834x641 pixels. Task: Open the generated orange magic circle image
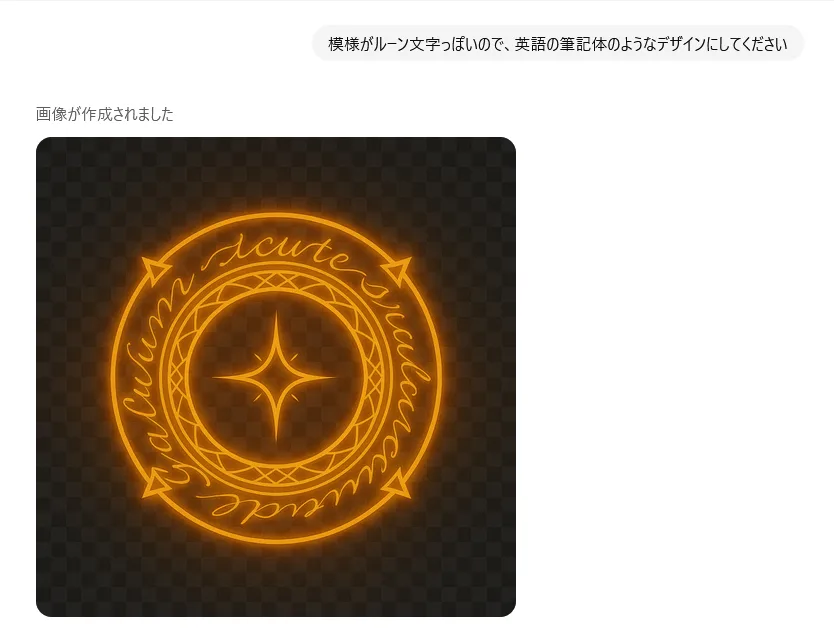pos(276,377)
